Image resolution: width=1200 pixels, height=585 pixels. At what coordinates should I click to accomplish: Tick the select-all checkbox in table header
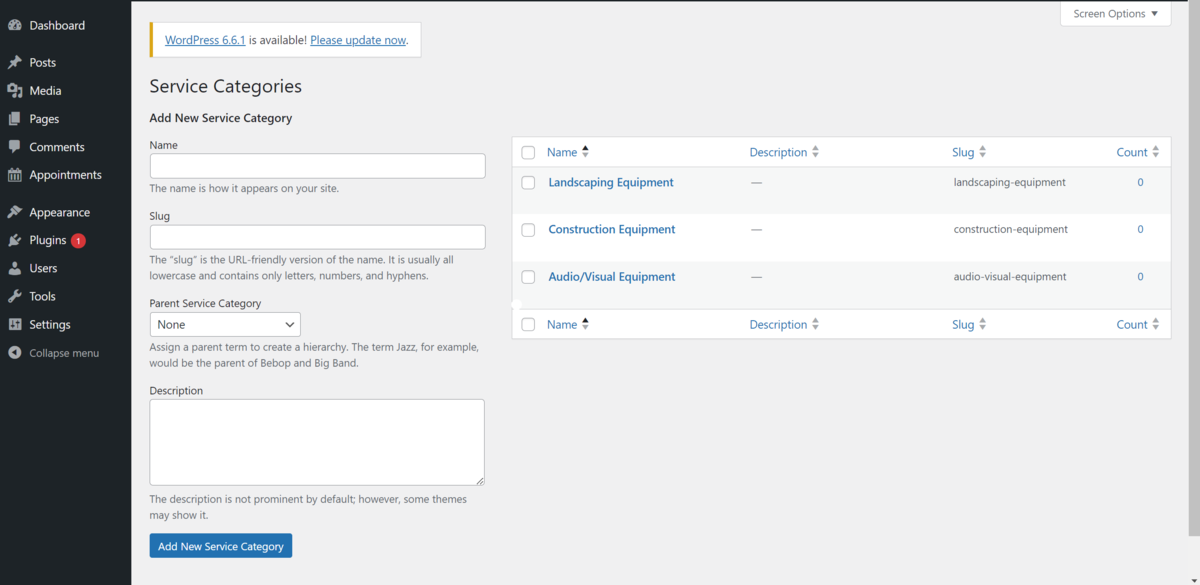[x=528, y=153]
